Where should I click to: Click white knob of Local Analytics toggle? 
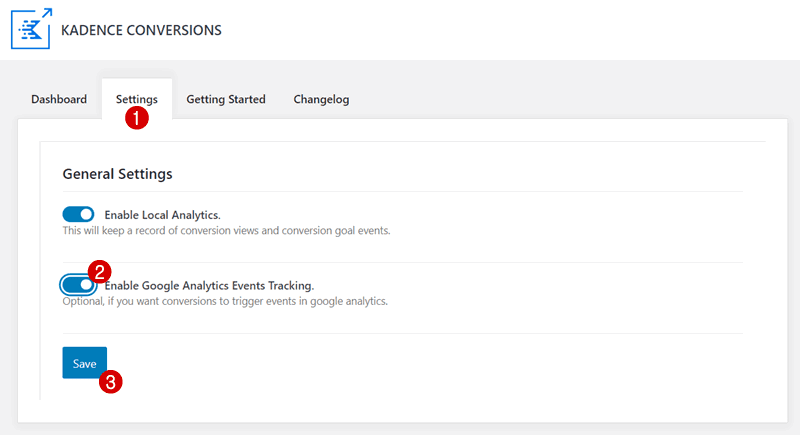click(x=87, y=214)
